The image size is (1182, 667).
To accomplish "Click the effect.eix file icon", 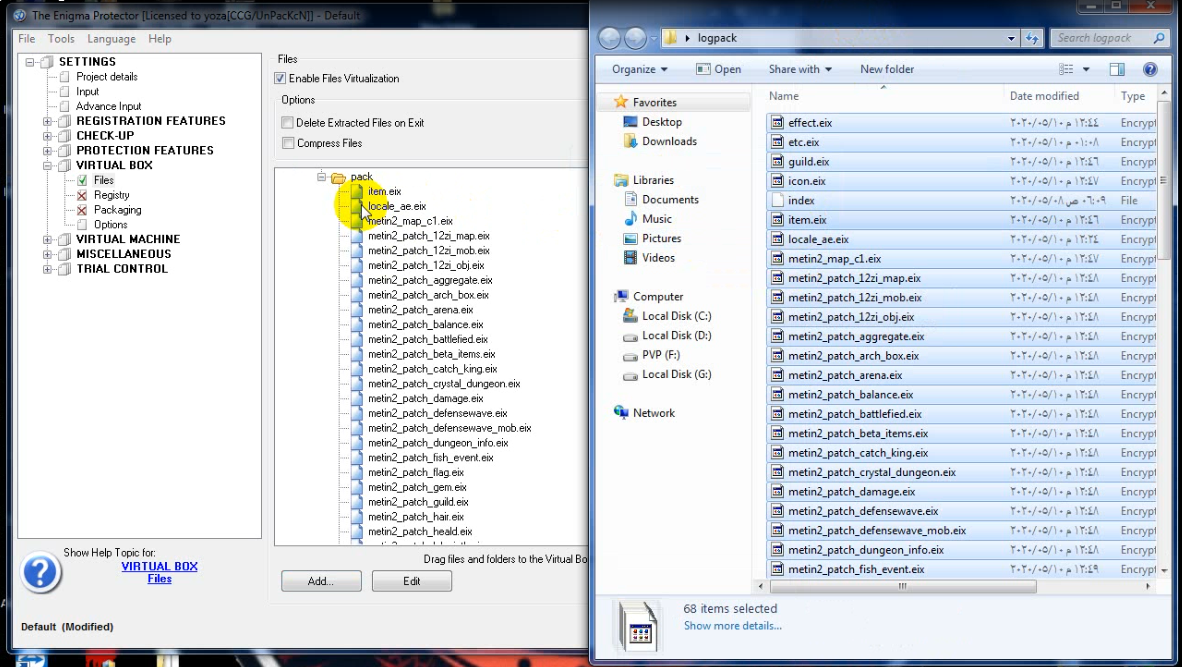I will click(777, 122).
